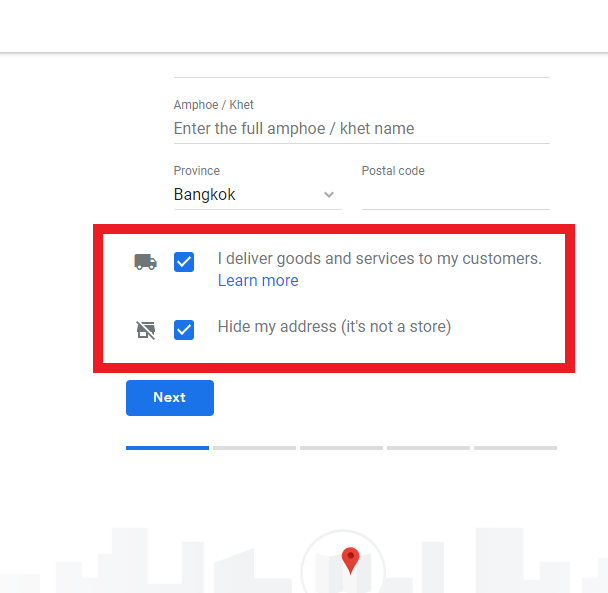Screen dimensions: 608x593
Task: Click the blue first step progress segment
Action: [168, 448]
